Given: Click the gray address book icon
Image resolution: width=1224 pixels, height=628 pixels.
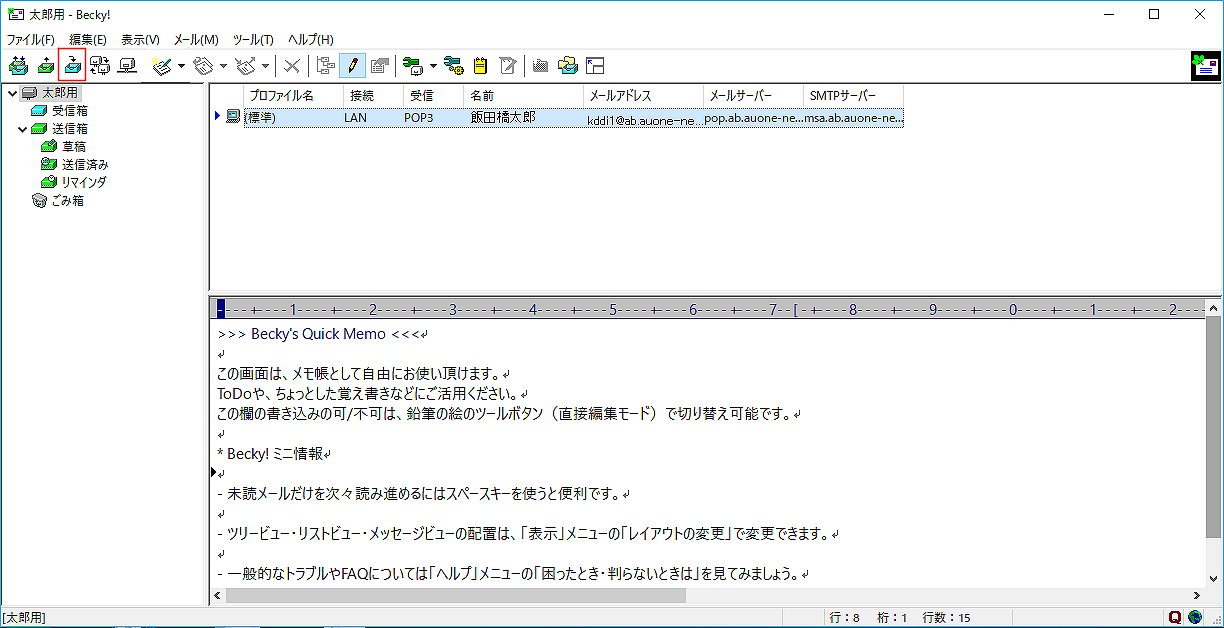Looking at the screenshot, I should point(541,66).
